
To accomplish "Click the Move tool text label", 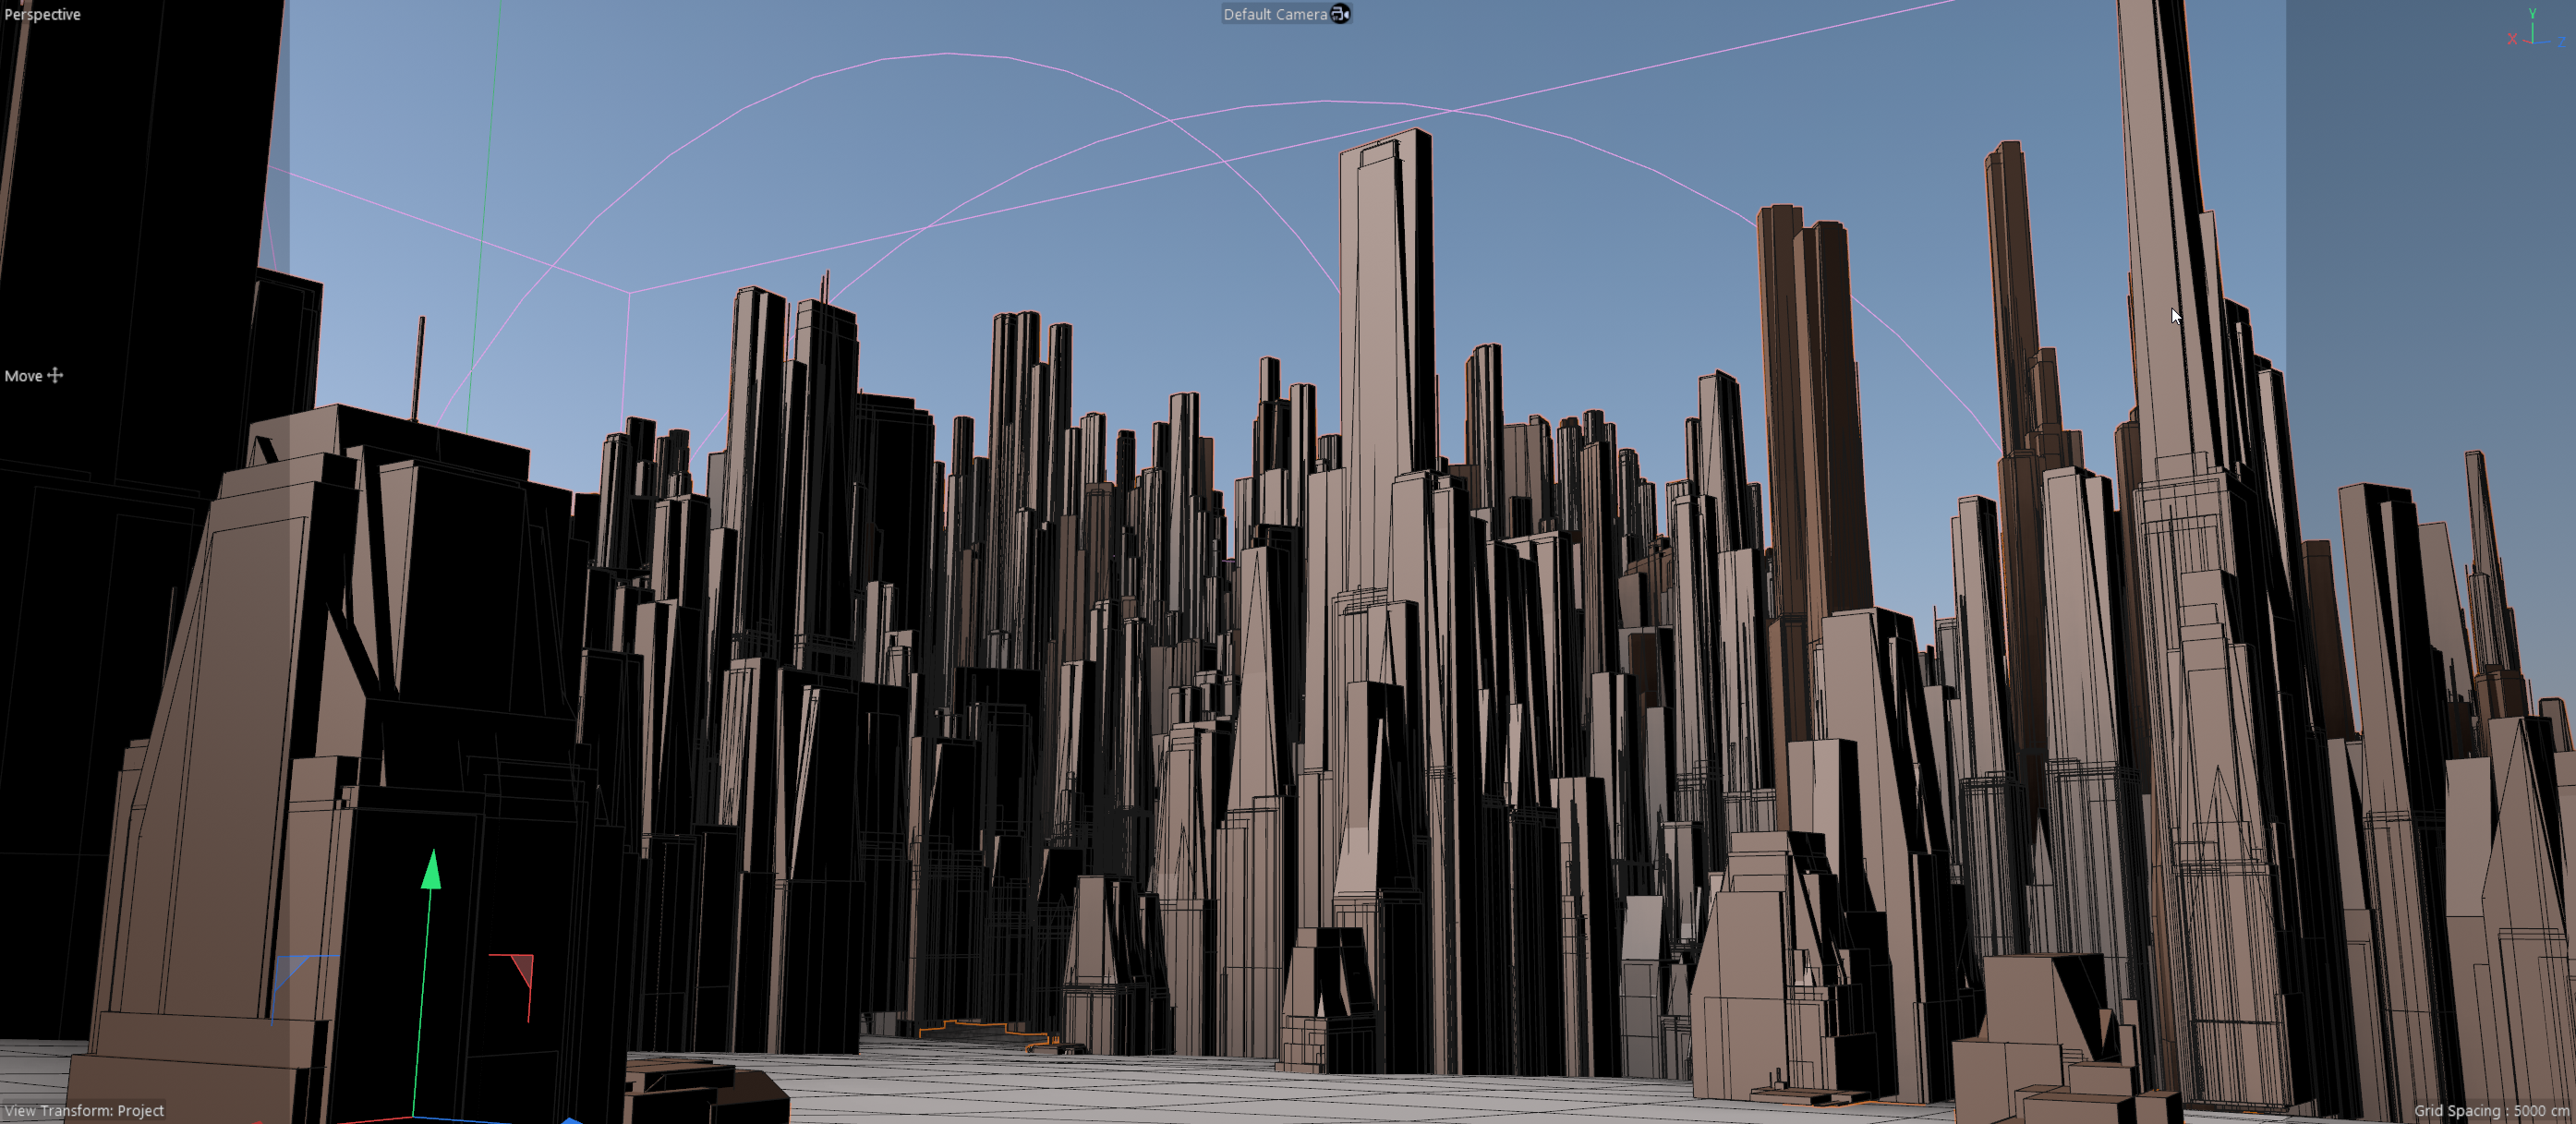I will point(23,376).
